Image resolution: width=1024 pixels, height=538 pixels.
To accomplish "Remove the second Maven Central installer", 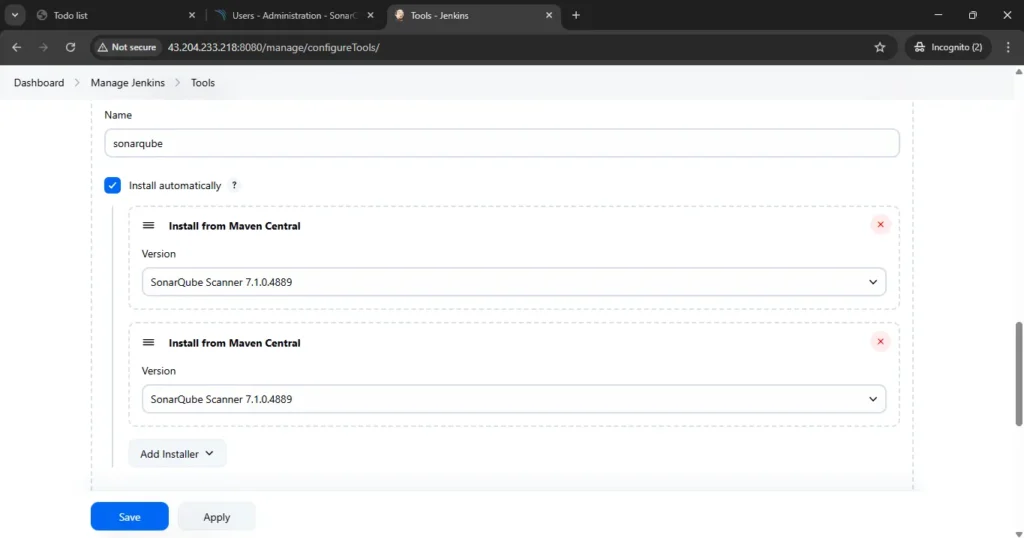I will tap(880, 342).
